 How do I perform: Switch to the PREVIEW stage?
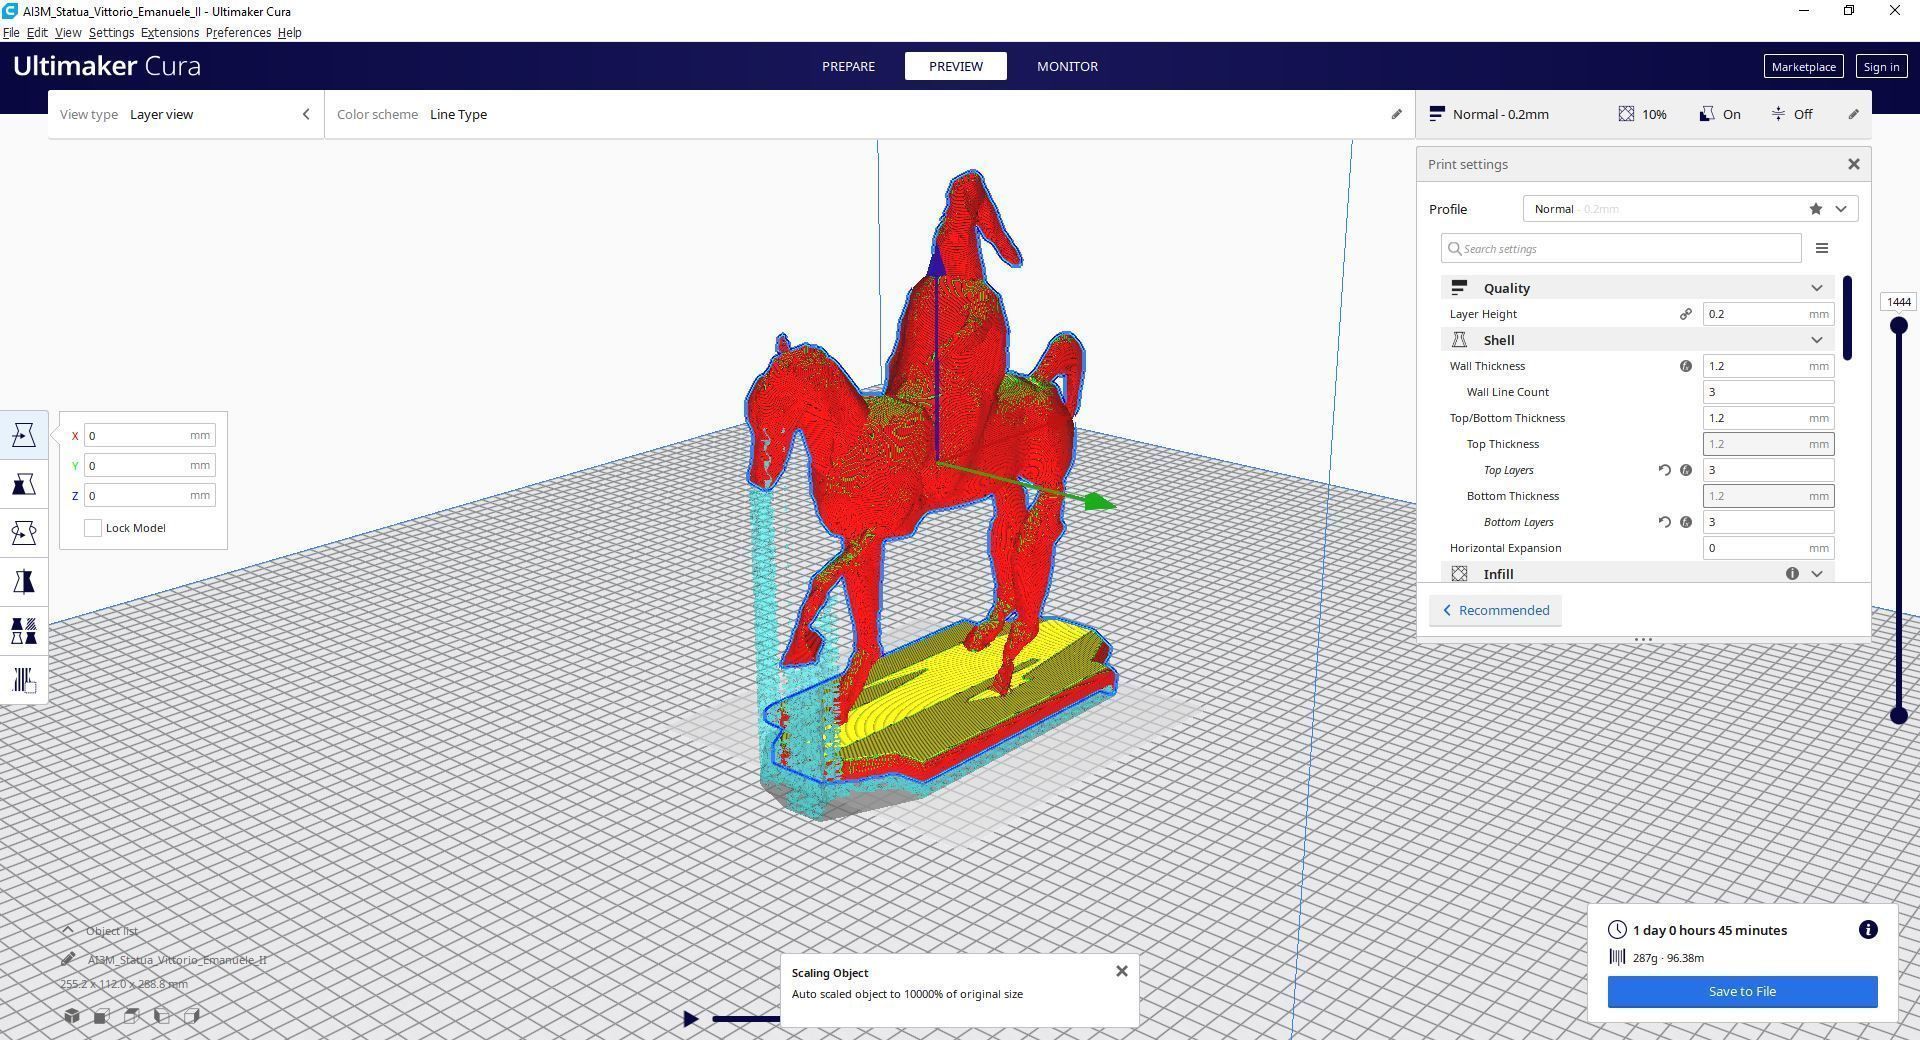click(x=956, y=66)
